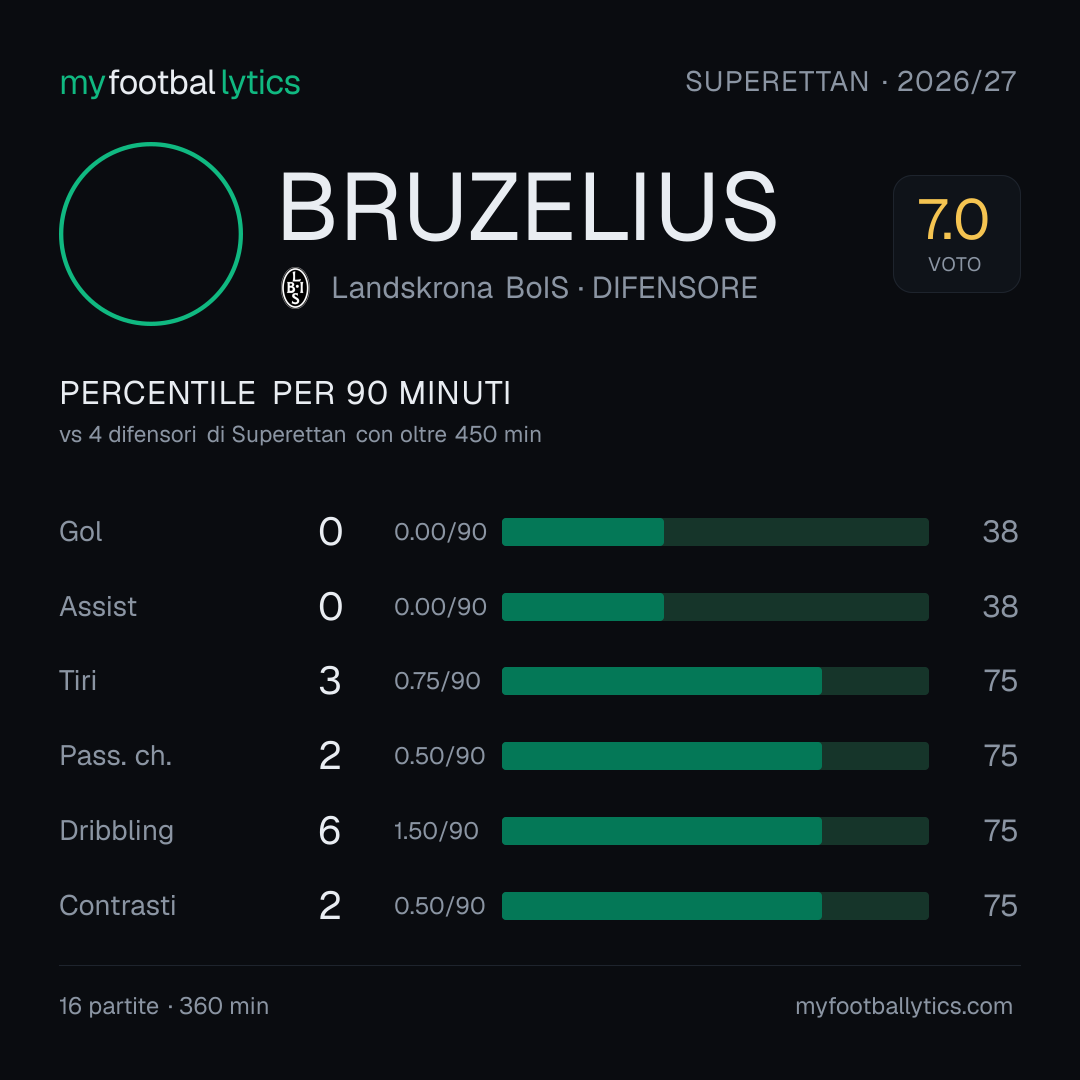Click the Gol percentile number 38

click(x=1000, y=532)
